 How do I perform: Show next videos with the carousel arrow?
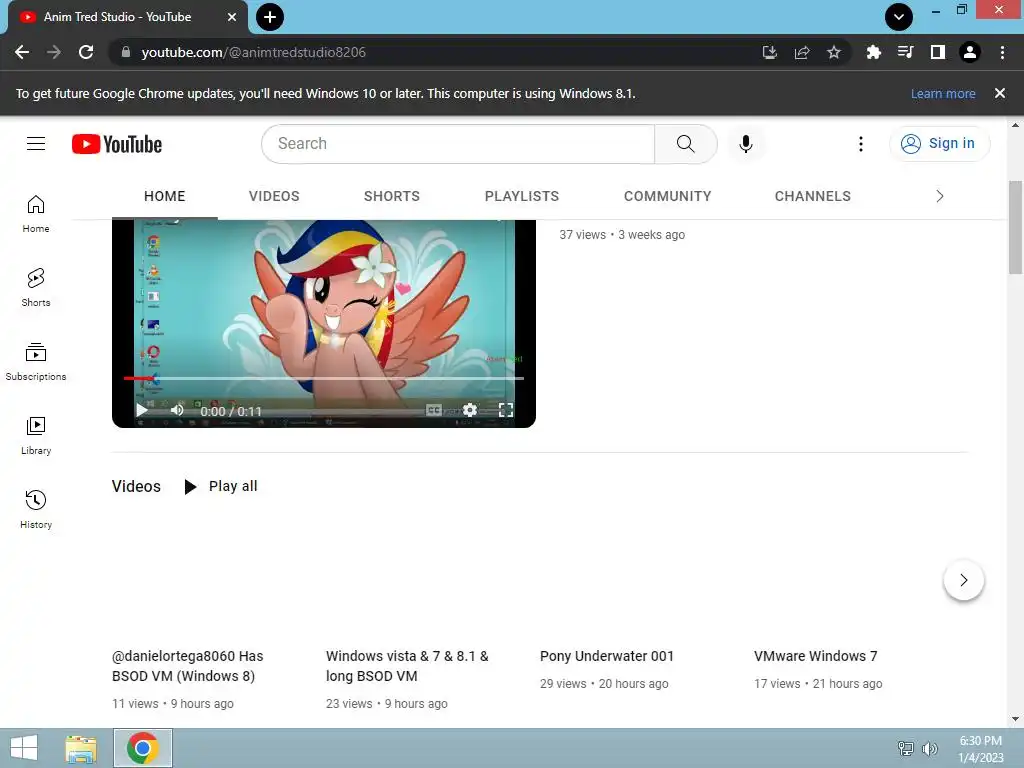click(964, 580)
